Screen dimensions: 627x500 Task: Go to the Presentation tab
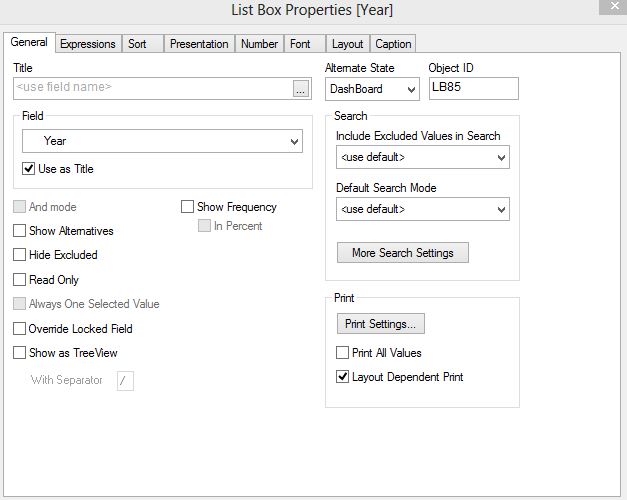pos(199,44)
